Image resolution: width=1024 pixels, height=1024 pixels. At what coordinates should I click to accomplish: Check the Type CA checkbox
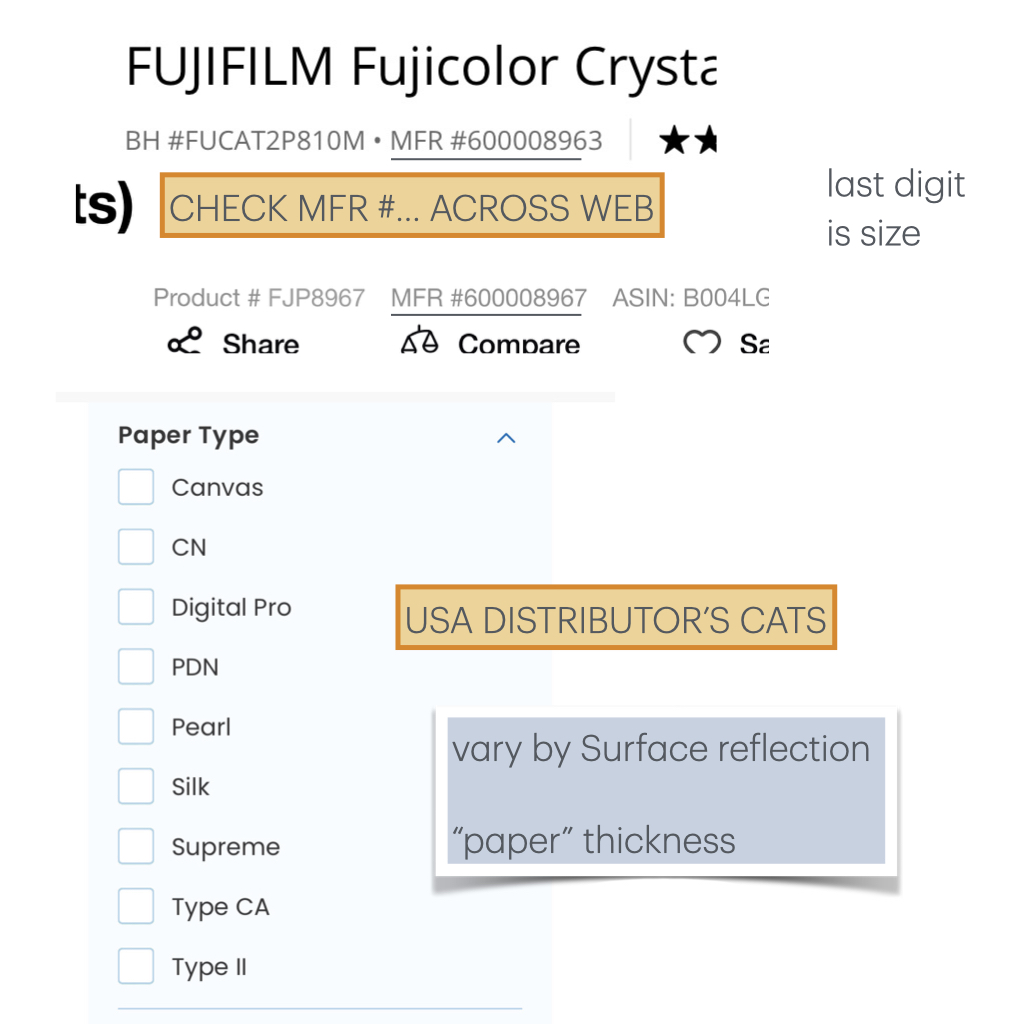click(136, 907)
